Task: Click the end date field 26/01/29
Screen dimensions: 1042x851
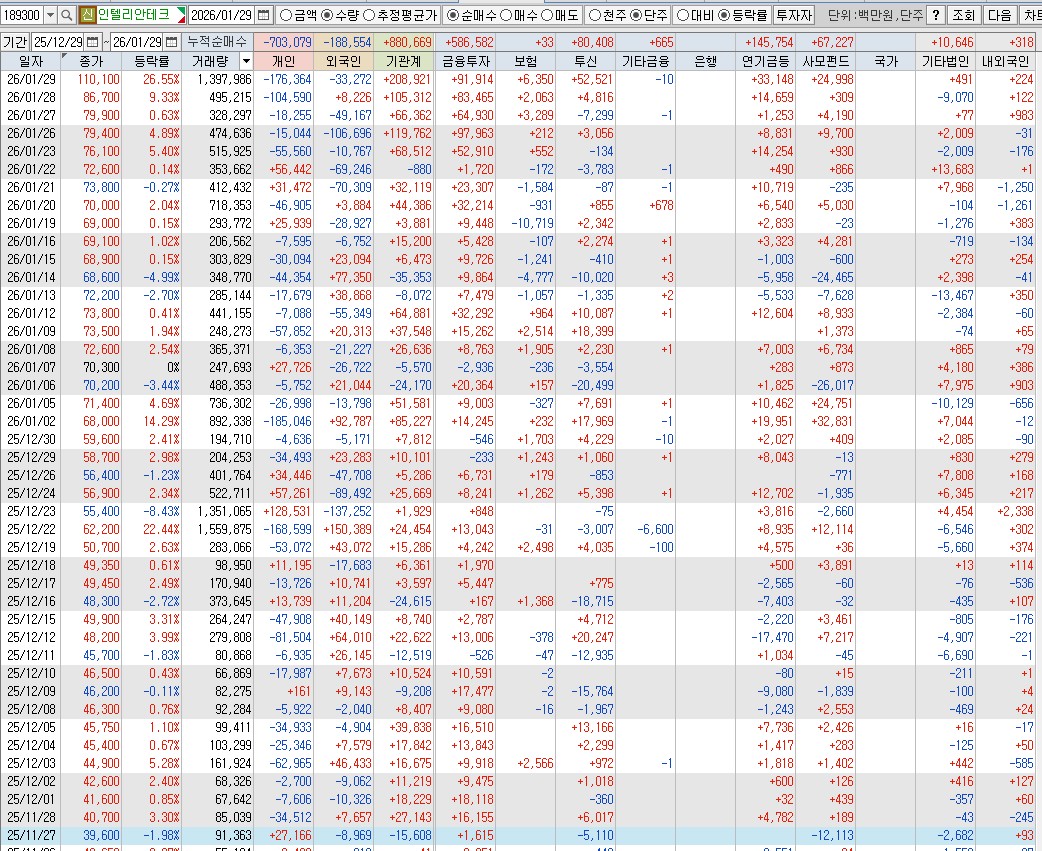Action: pos(137,42)
